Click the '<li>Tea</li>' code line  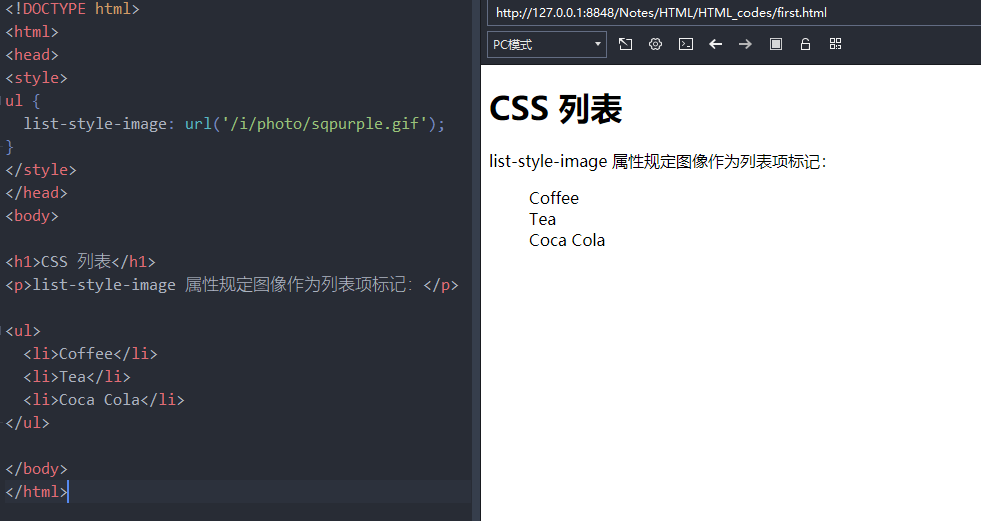[x=77, y=377]
